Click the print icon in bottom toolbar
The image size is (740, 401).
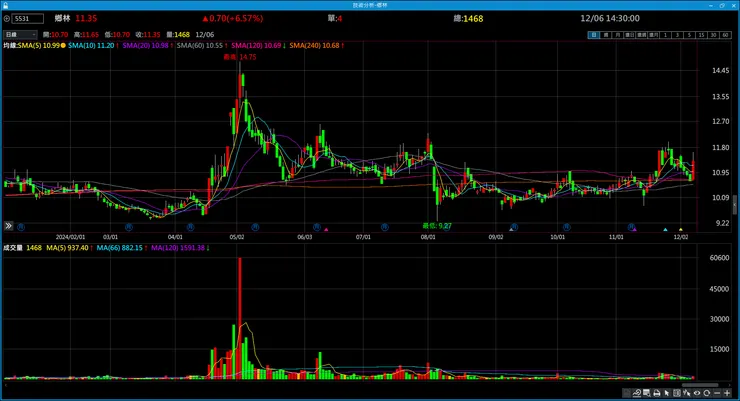[x=657, y=393]
